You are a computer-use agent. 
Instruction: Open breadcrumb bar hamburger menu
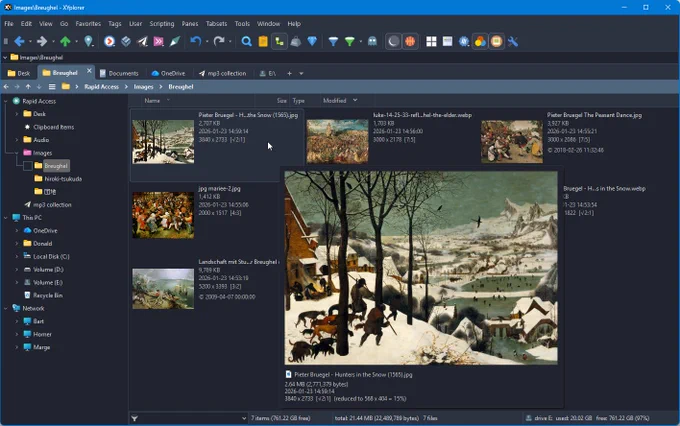52,87
